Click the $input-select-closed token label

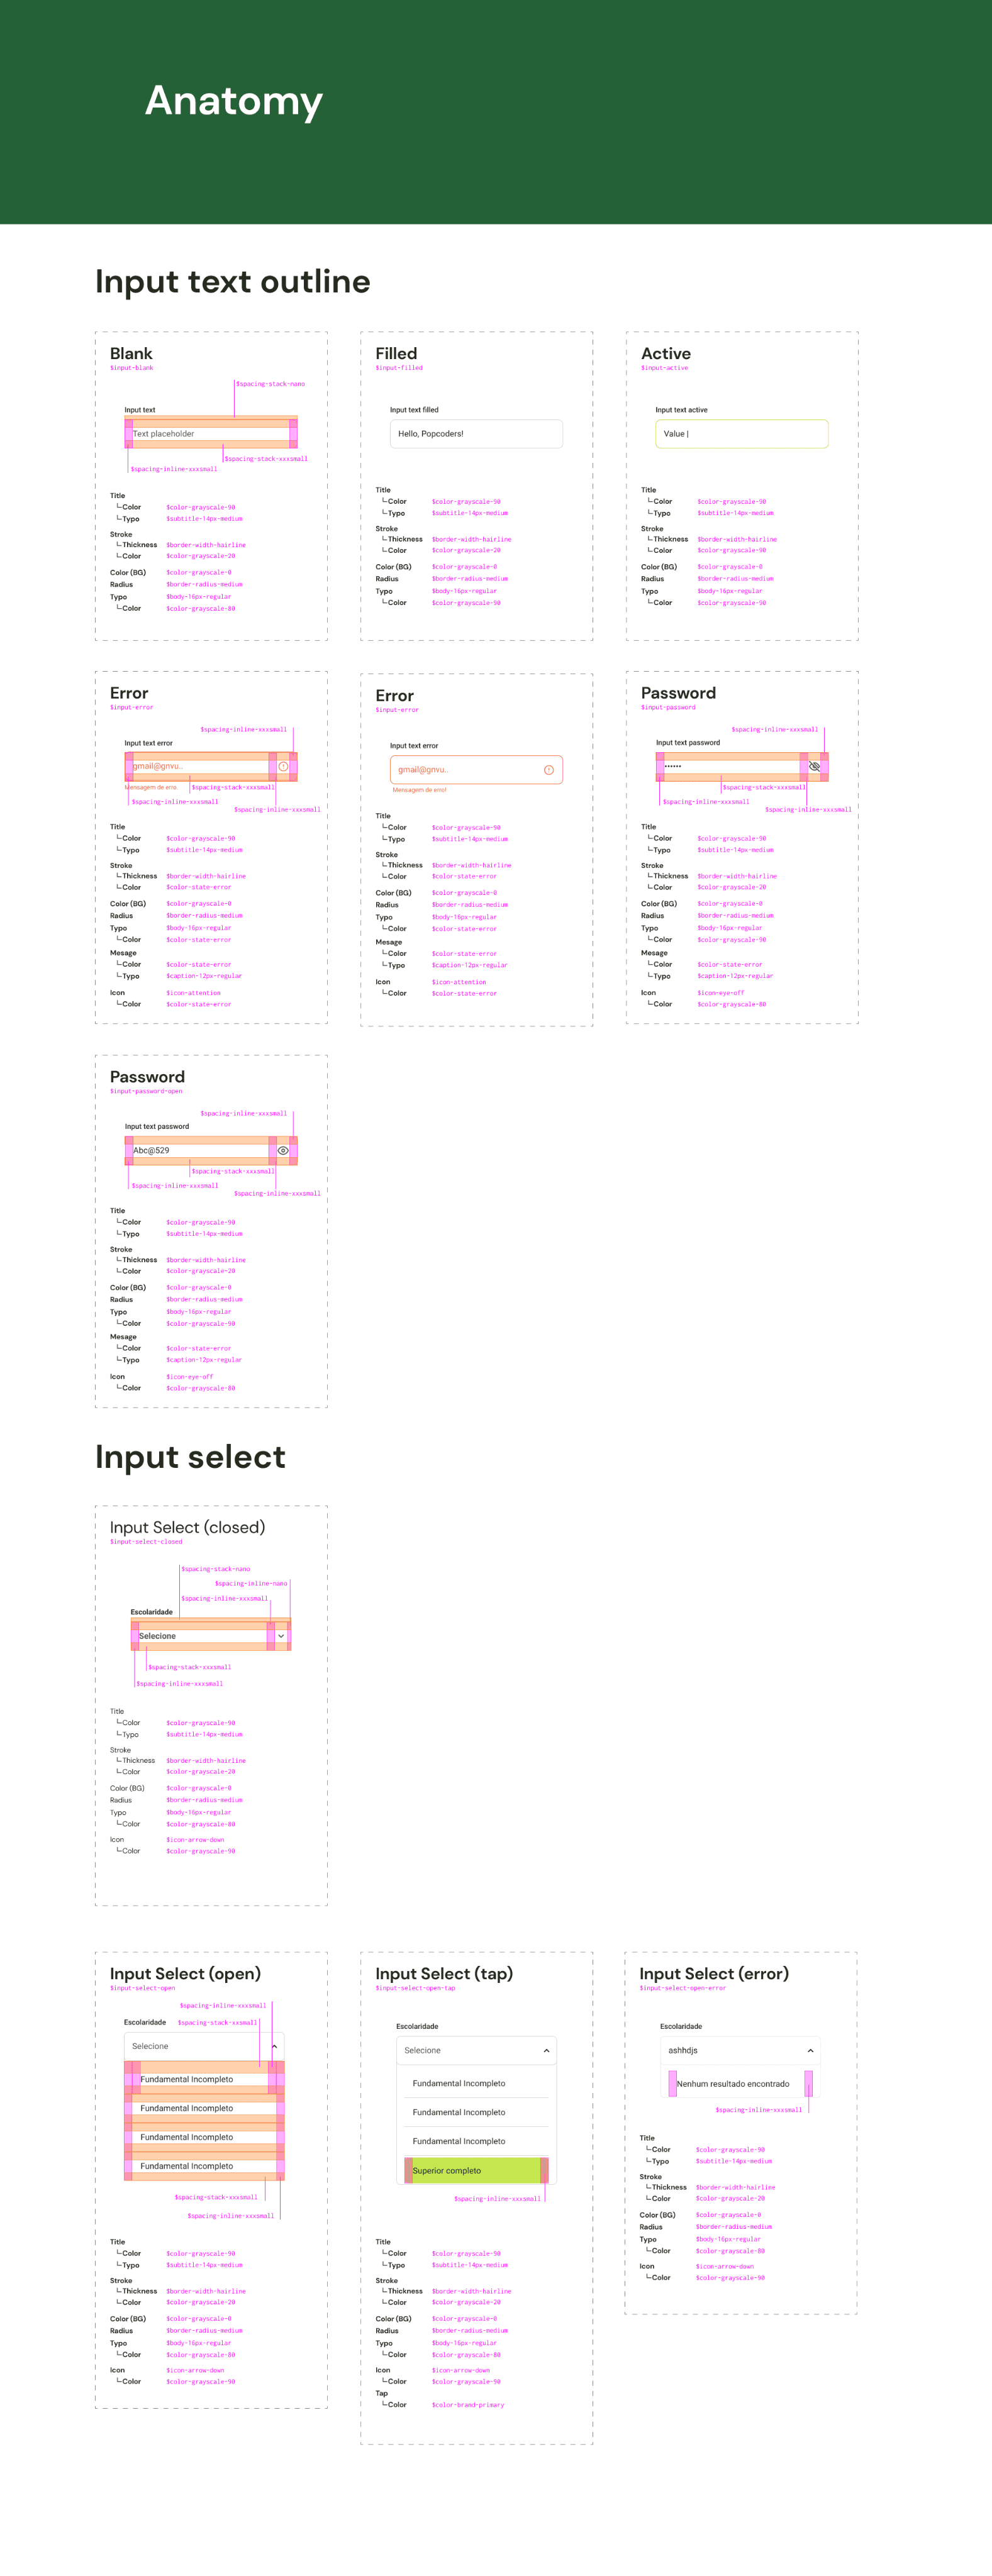point(146,1541)
